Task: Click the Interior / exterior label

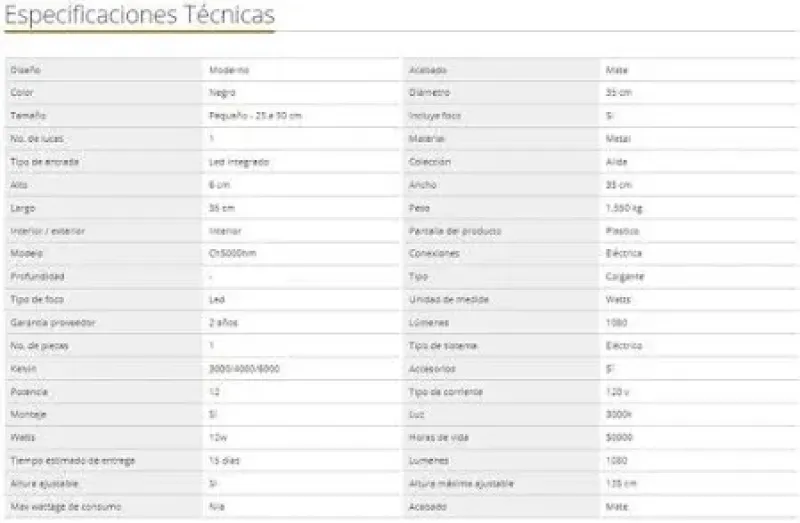Action: pyautogui.click(x=47, y=231)
